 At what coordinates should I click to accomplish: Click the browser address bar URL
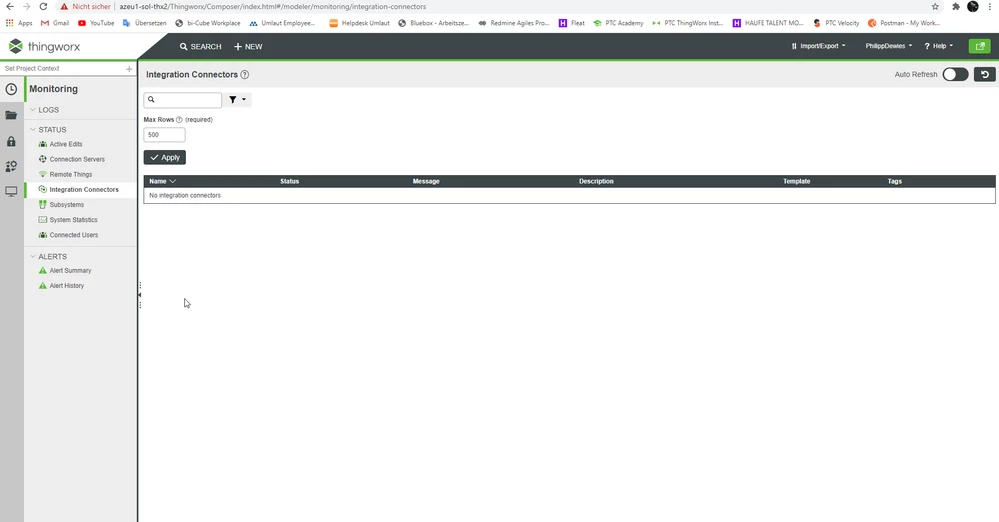pyautogui.click(x=273, y=6)
